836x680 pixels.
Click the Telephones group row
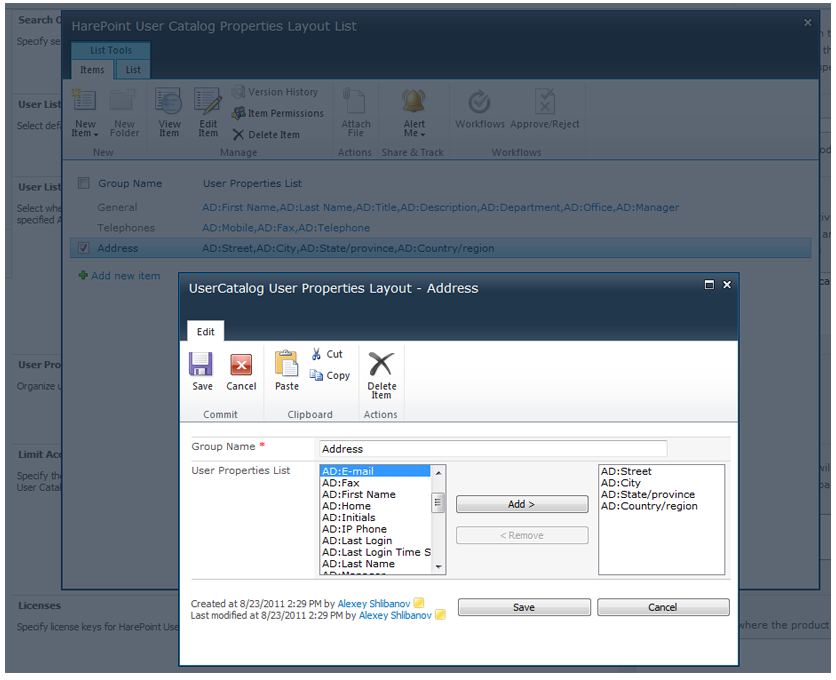(440, 228)
